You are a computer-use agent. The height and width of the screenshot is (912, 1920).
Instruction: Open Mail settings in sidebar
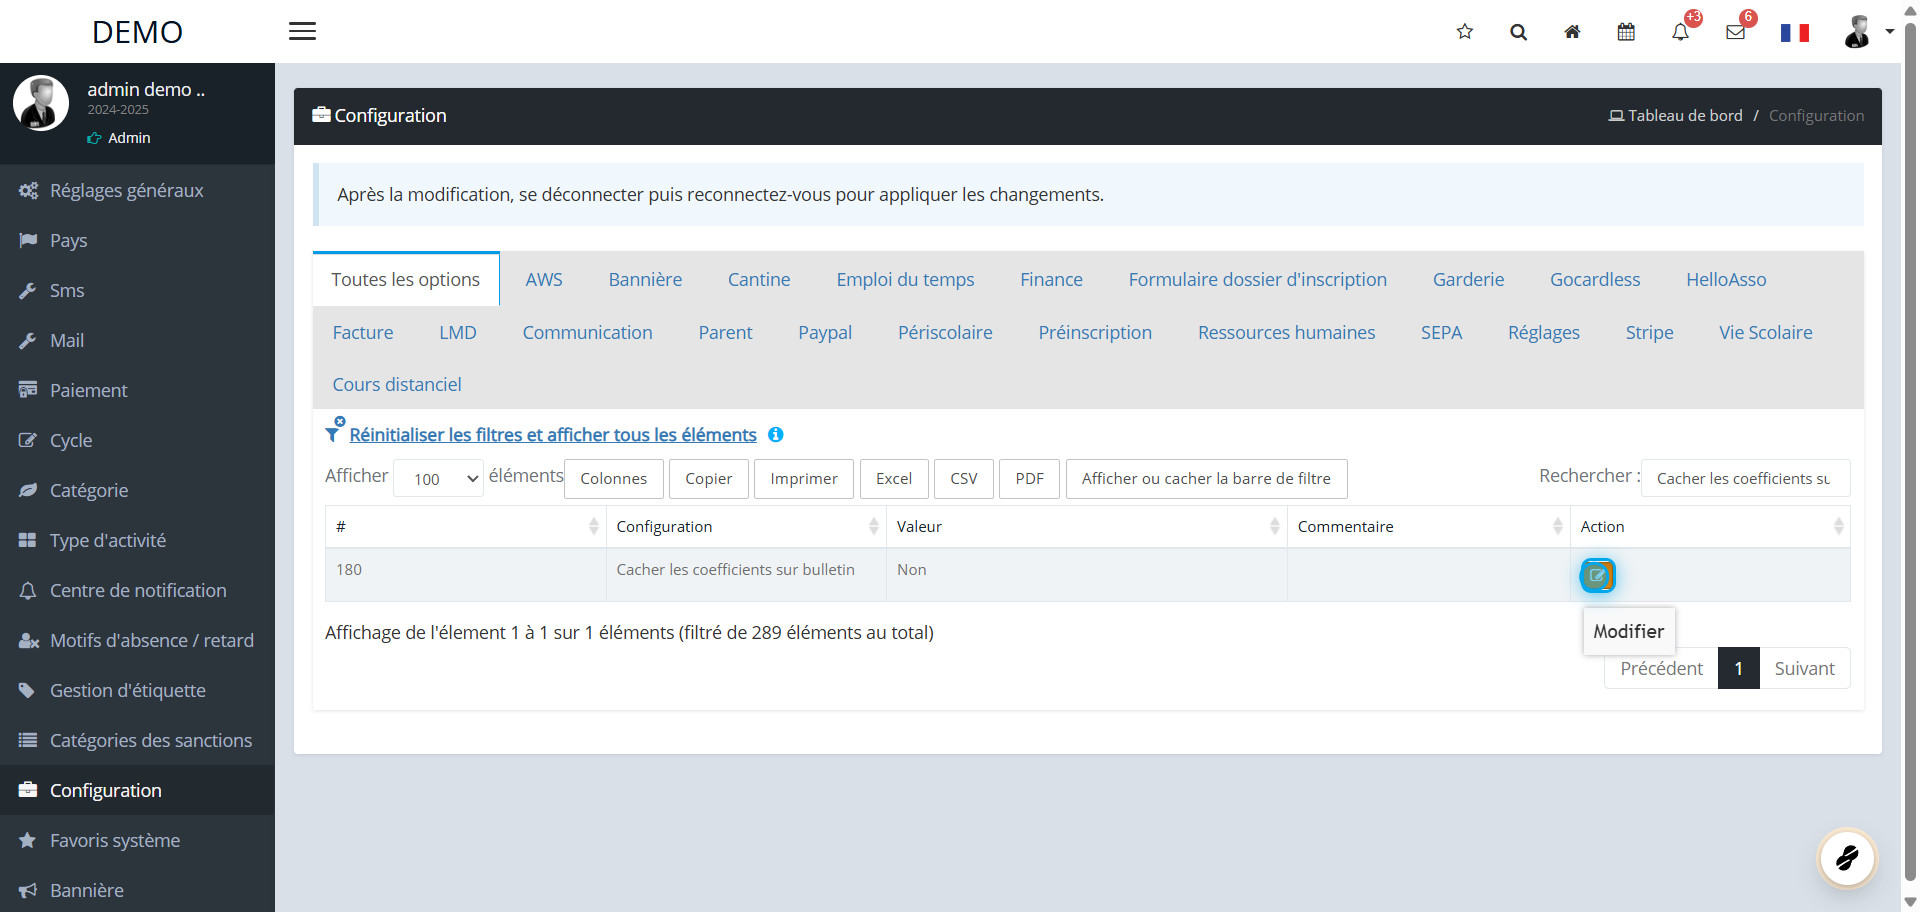click(137, 340)
